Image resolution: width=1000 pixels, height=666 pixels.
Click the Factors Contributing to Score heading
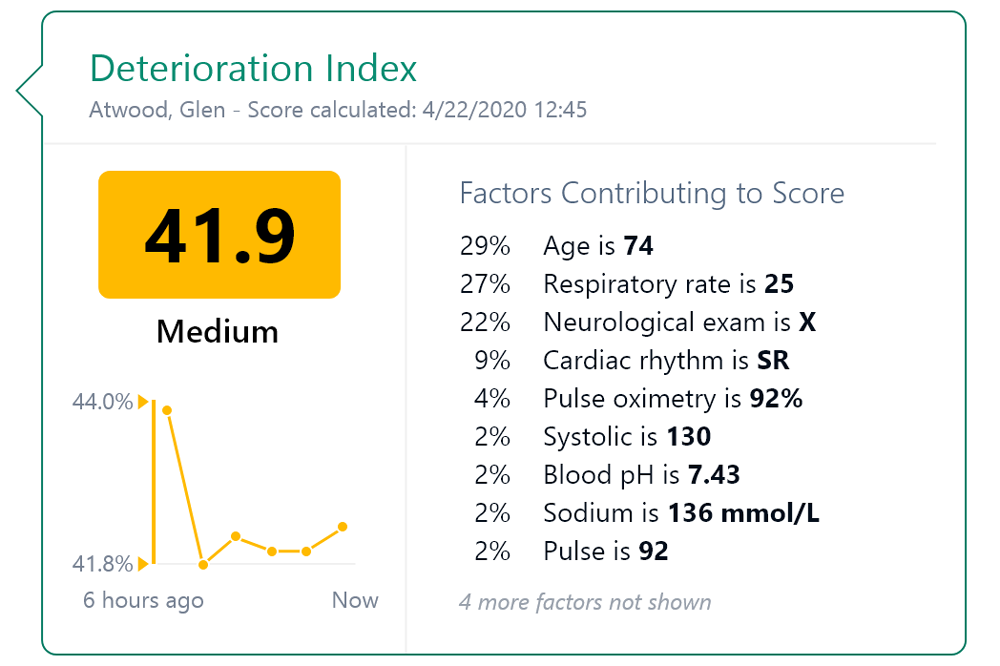[651, 193]
